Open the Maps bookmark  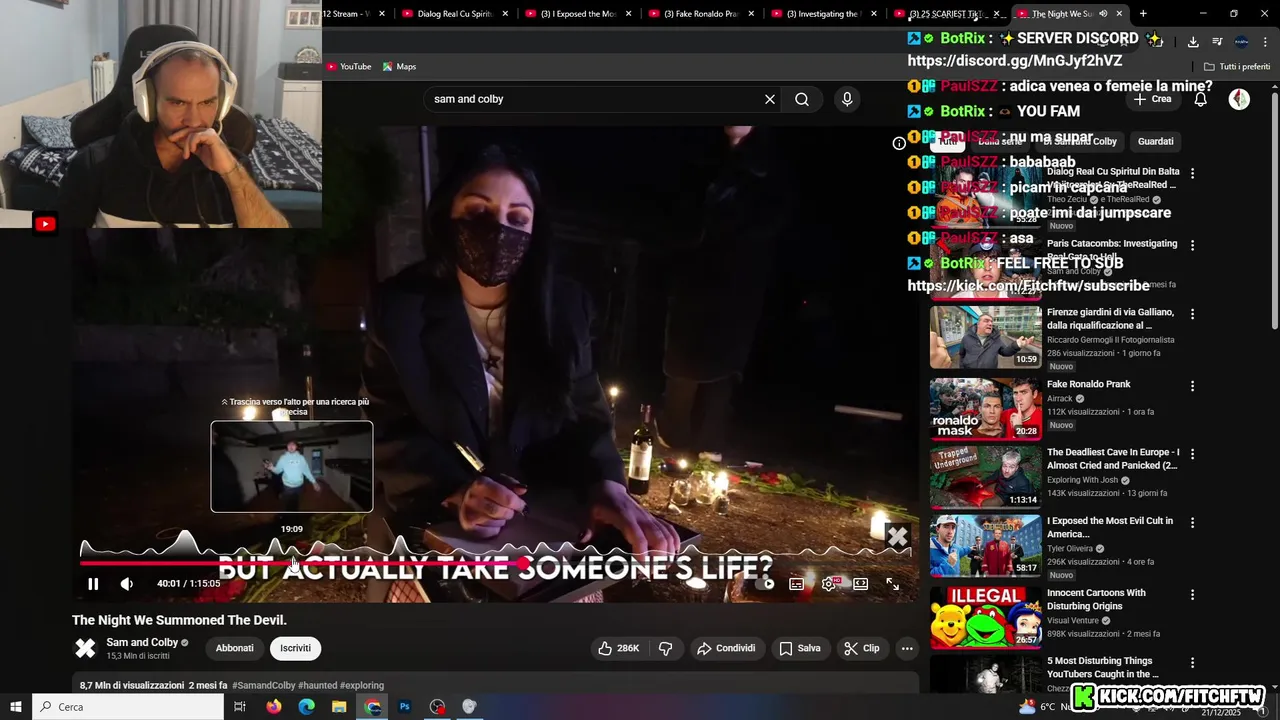coord(399,66)
